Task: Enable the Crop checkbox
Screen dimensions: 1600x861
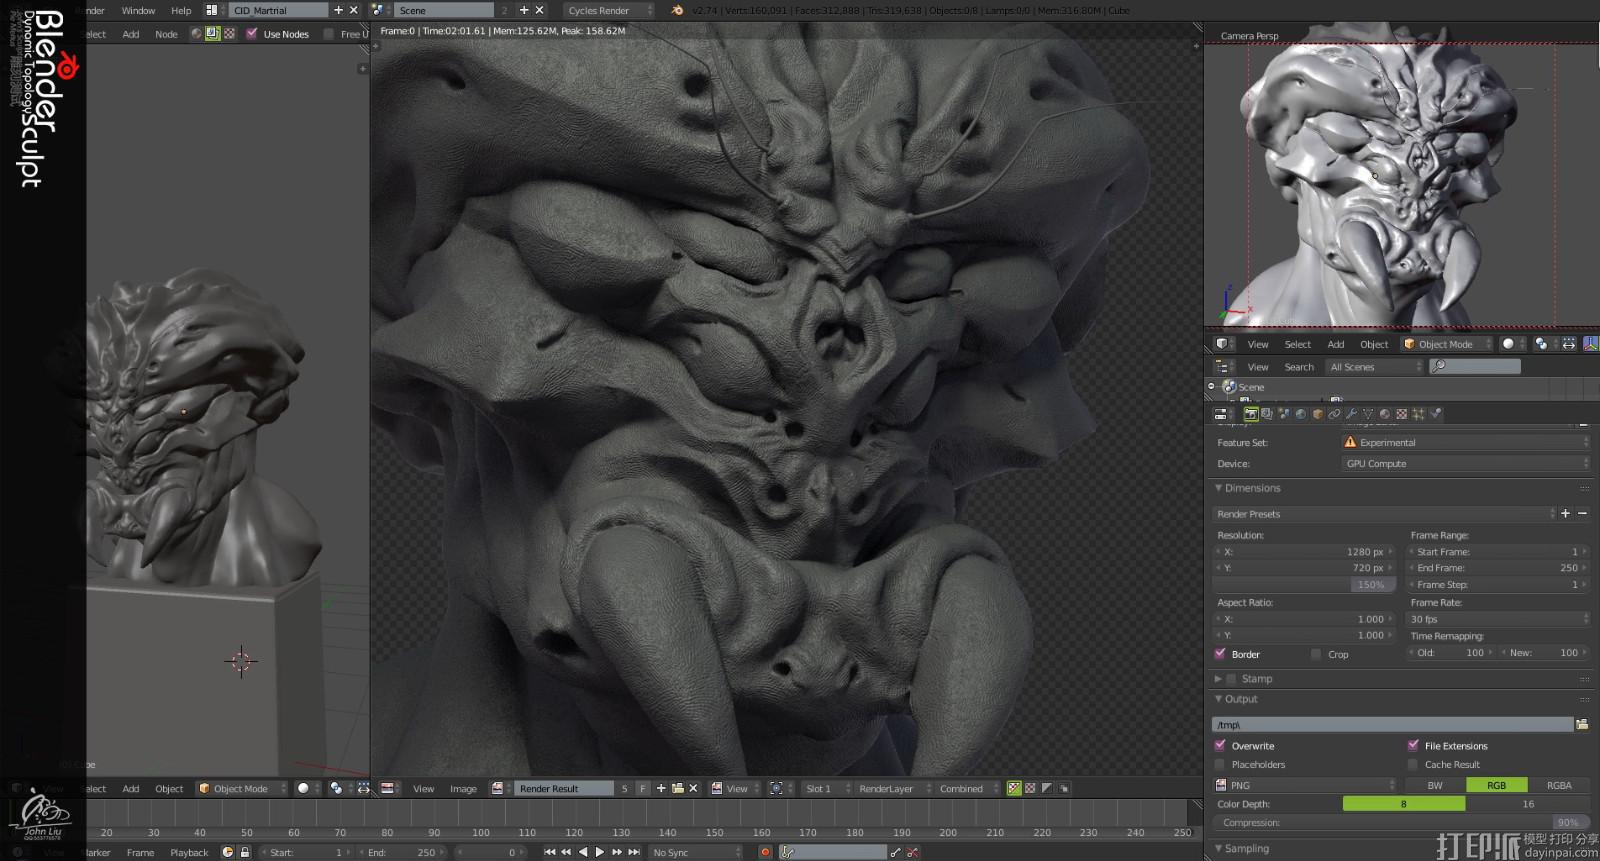Action: (1316, 654)
